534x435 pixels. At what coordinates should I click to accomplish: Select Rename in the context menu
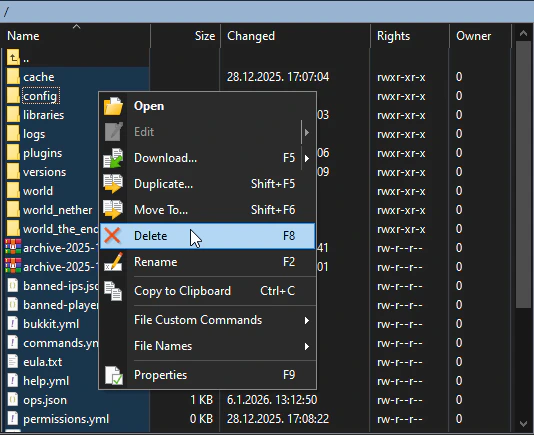(207, 262)
